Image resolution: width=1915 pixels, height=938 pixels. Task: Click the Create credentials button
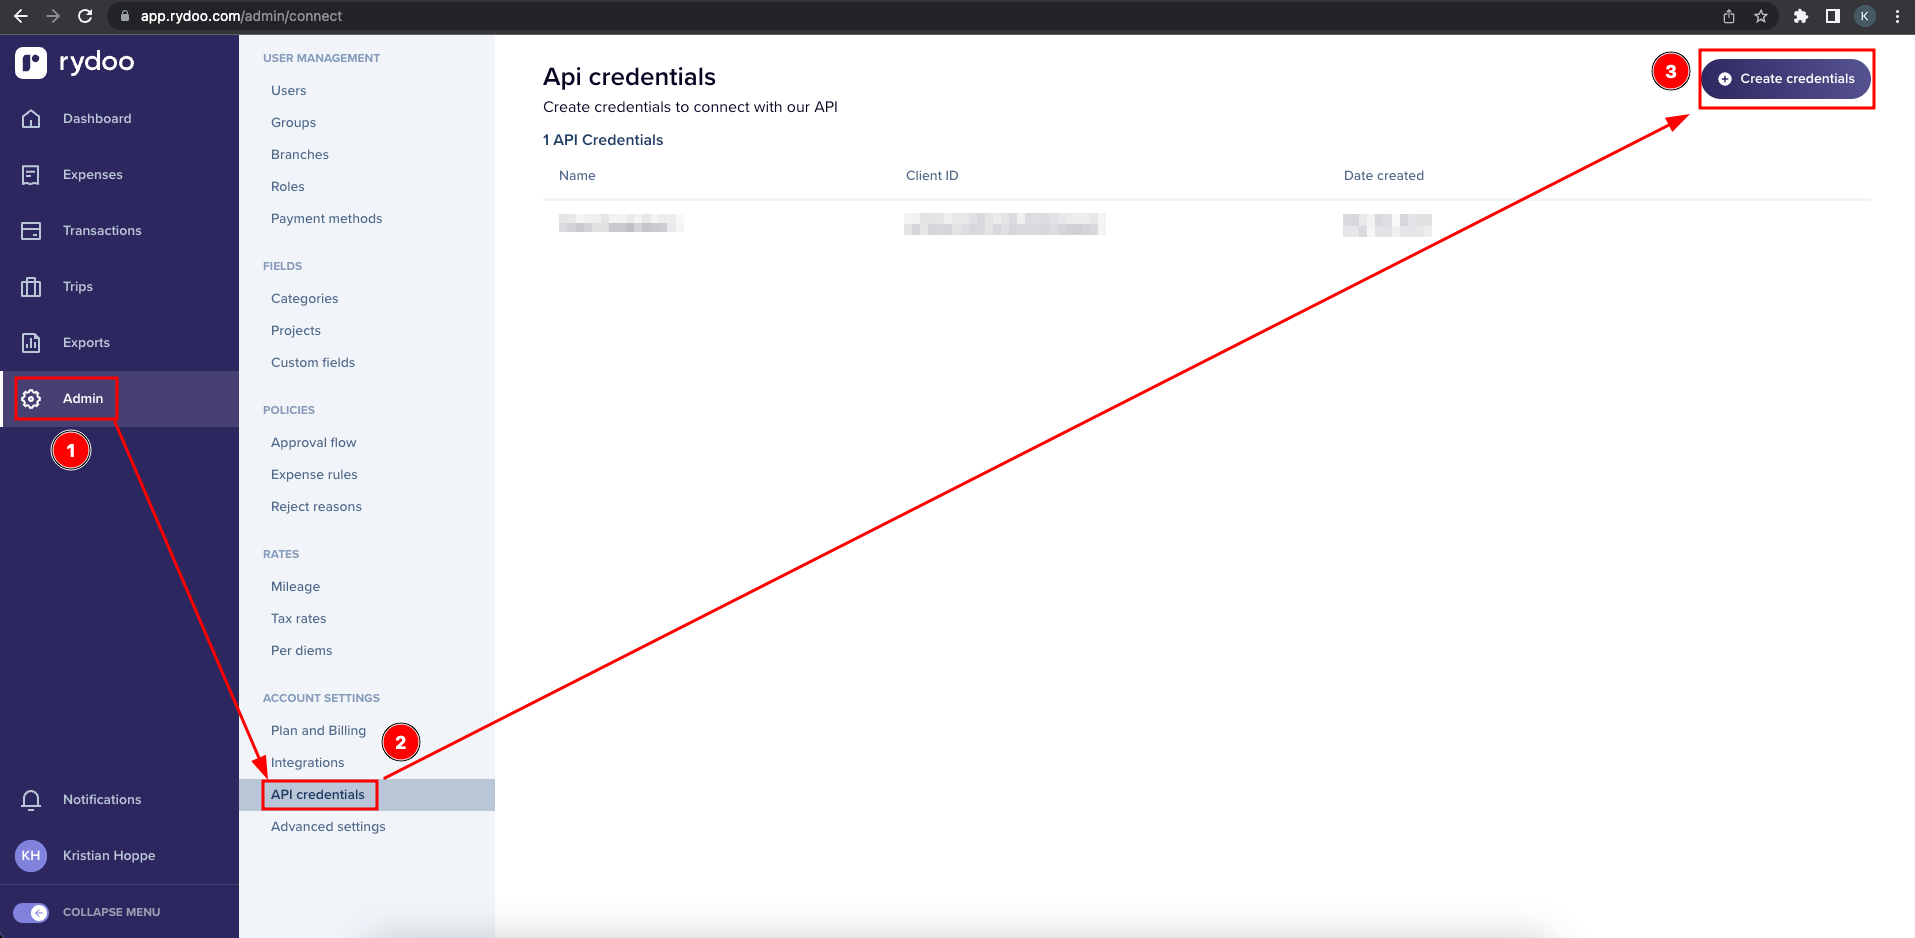point(1786,79)
